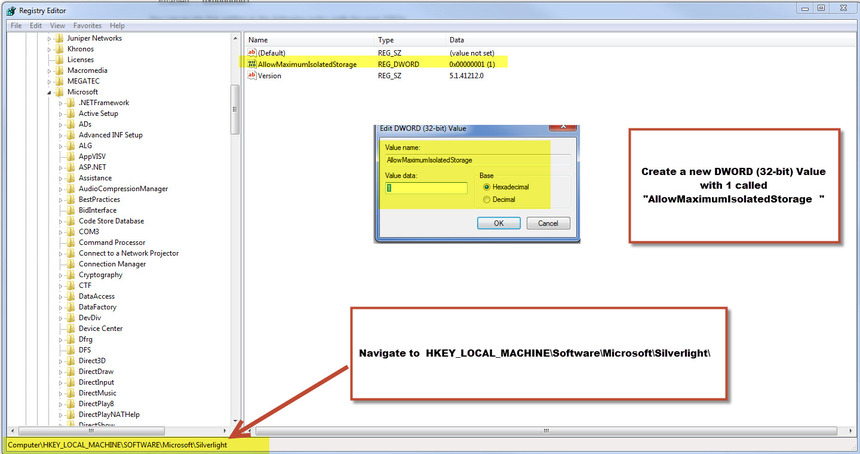Click the MEGATEC folder icon

[59, 81]
